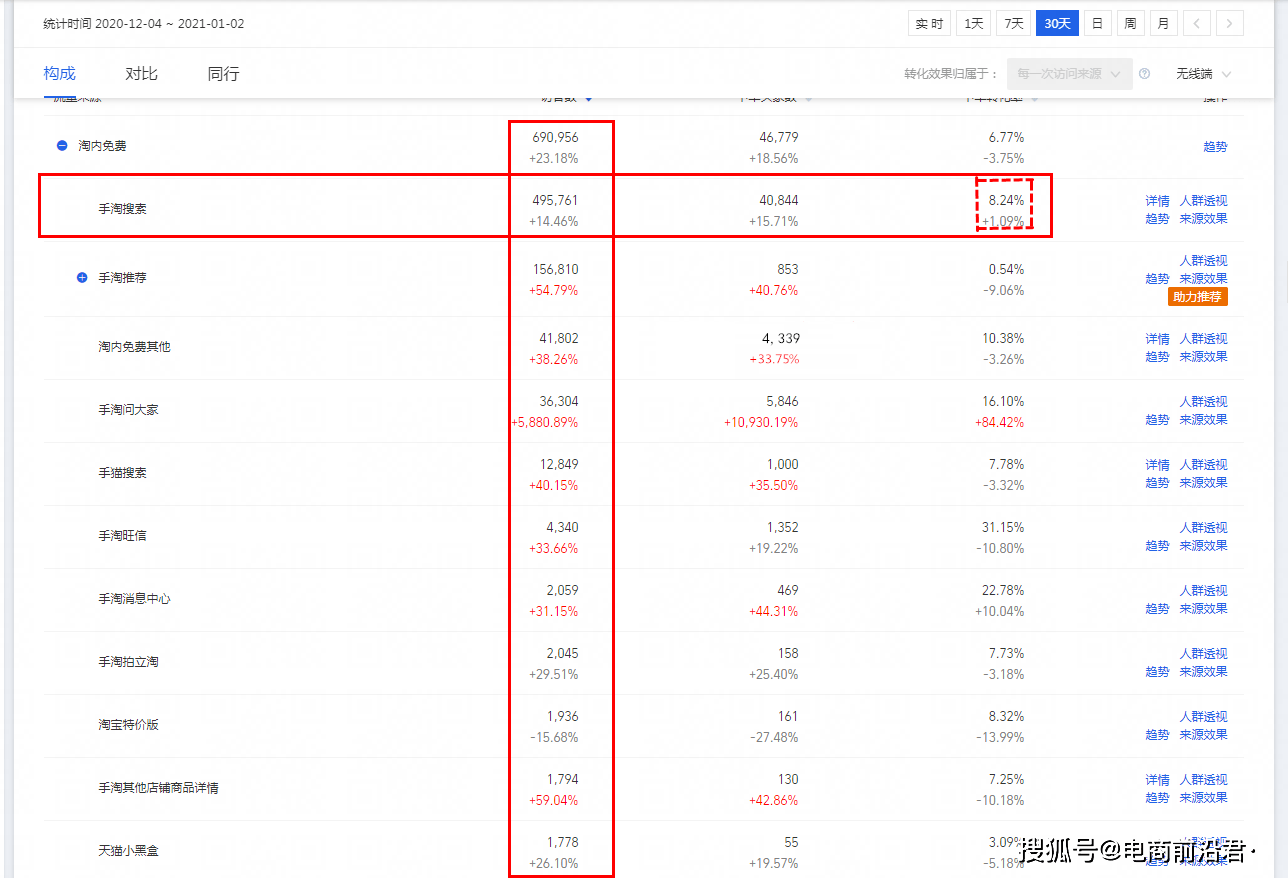
Task: Select the 30天 time range
Action: (x=1057, y=23)
